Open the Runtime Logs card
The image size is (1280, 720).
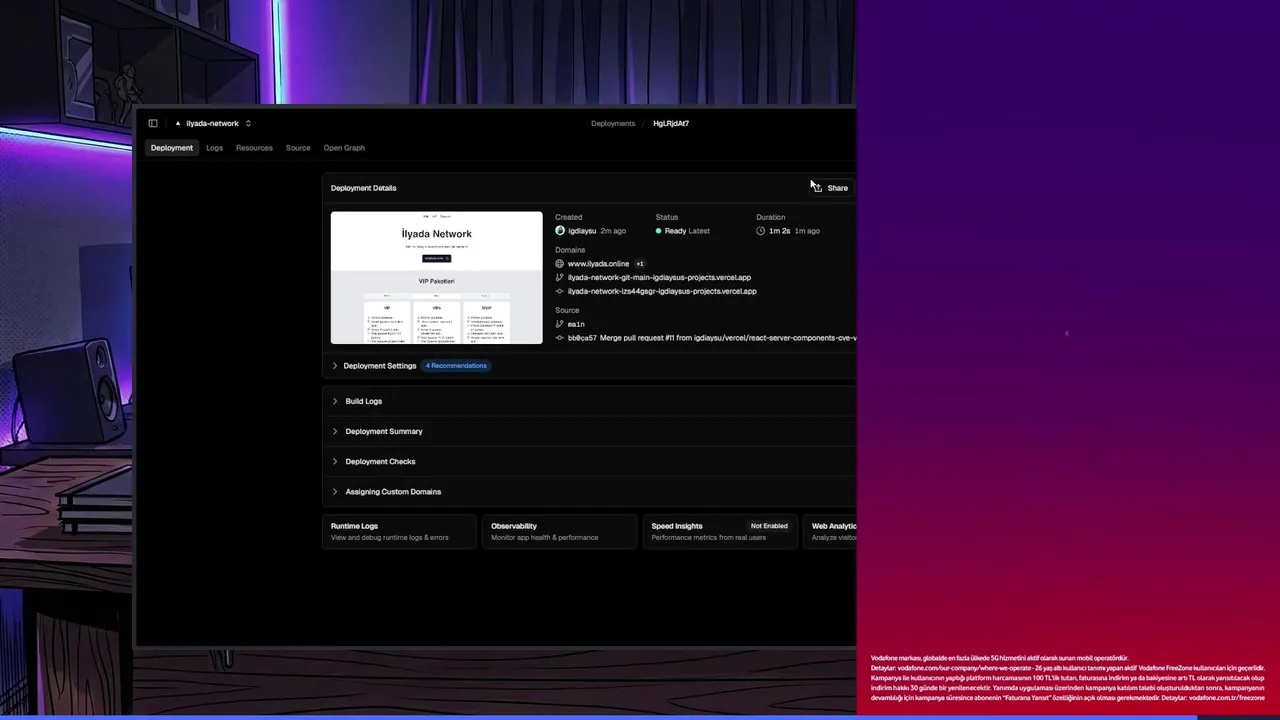[x=401, y=531]
